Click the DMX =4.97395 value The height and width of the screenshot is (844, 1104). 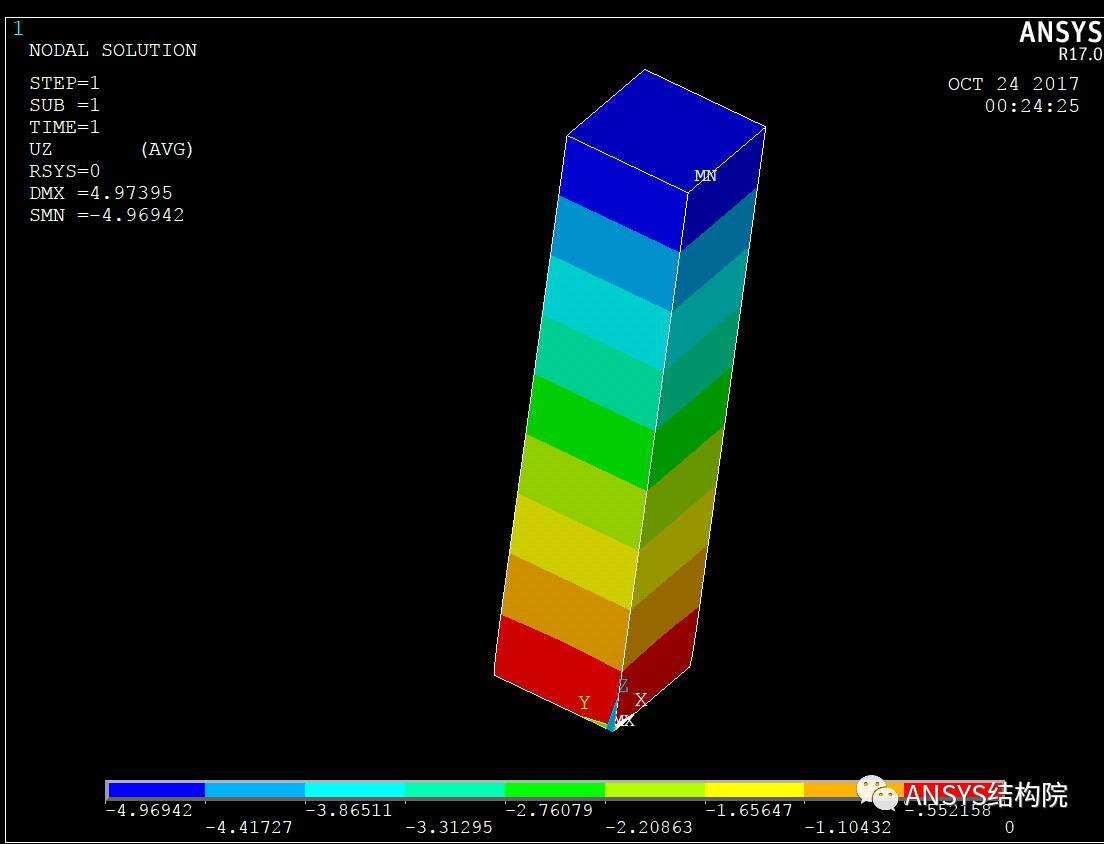click(101, 193)
